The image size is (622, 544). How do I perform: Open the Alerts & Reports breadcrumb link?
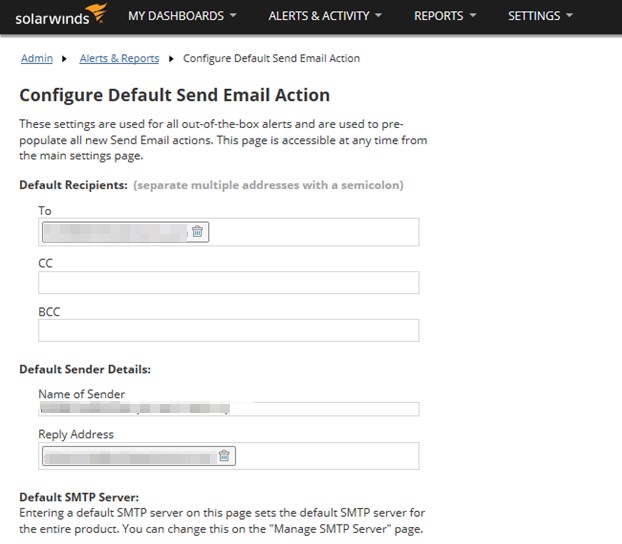(119, 59)
